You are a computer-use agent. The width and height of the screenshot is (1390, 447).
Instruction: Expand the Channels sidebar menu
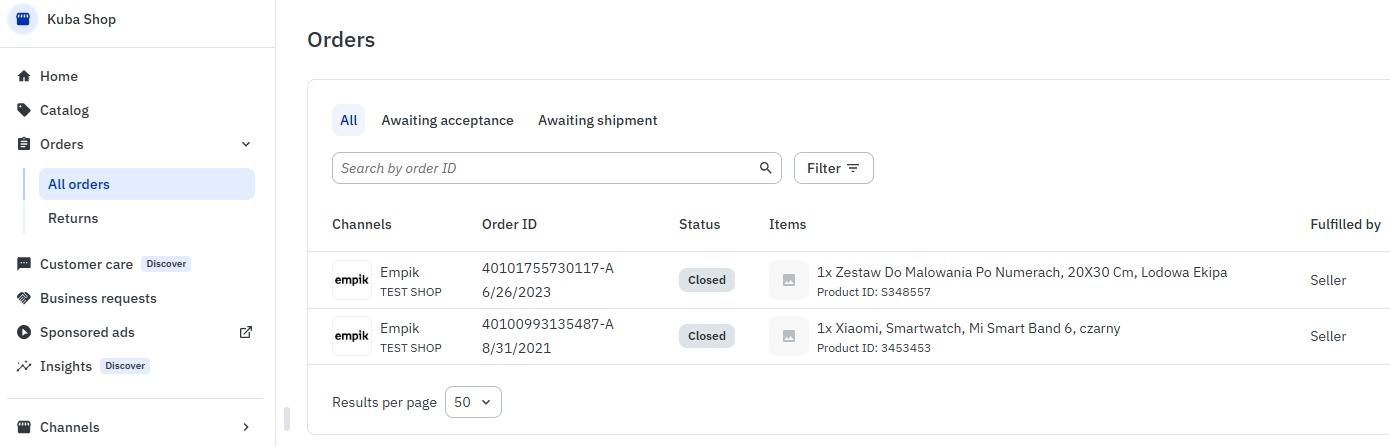(x=246, y=427)
